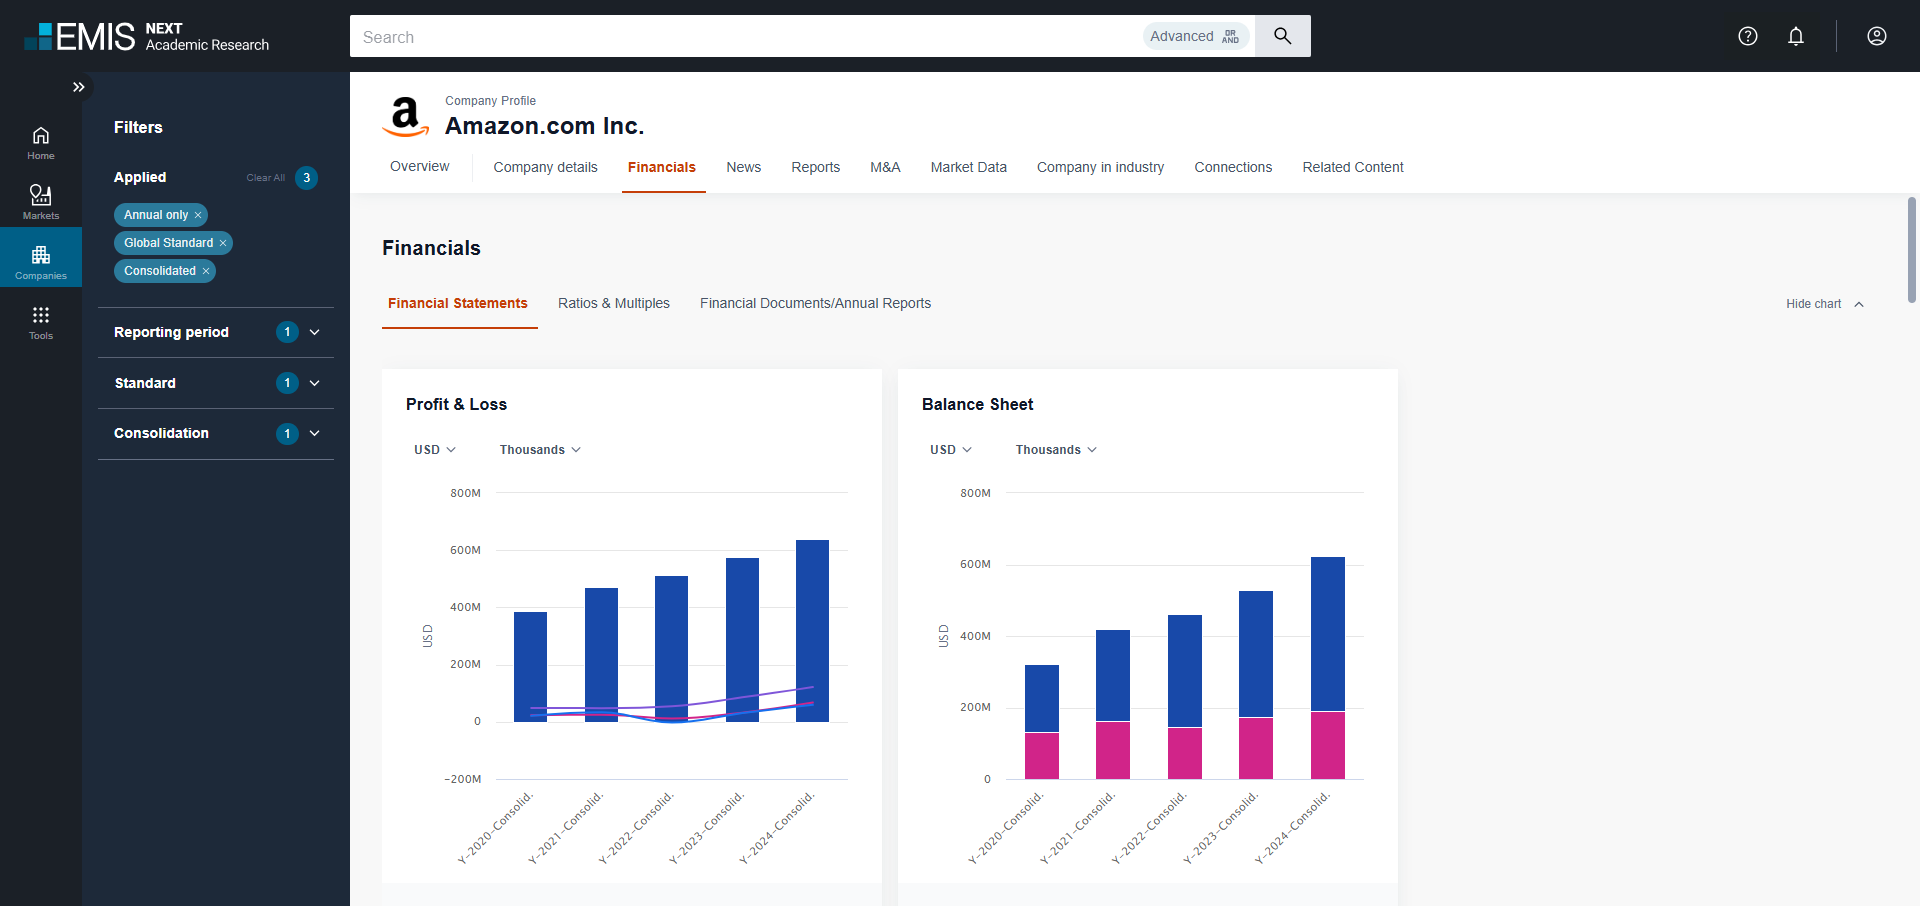The width and height of the screenshot is (1920, 906).
Task: Go to Home in sidebar
Action: click(x=40, y=142)
